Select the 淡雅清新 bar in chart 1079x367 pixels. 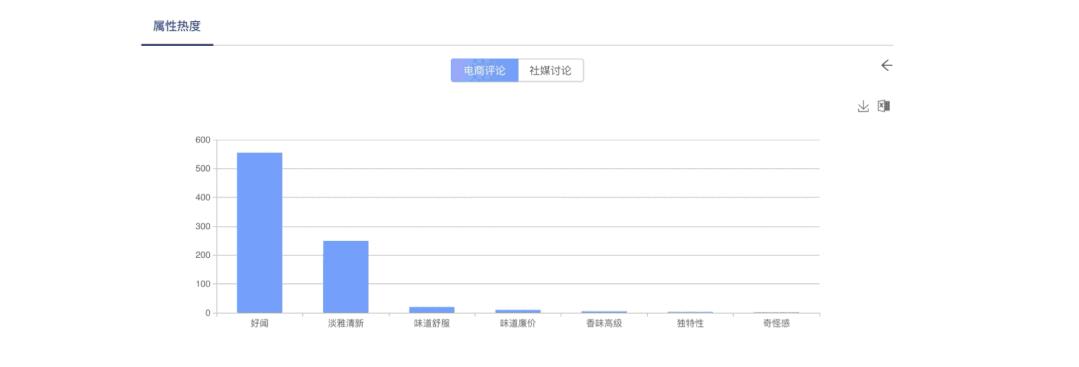pos(345,277)
